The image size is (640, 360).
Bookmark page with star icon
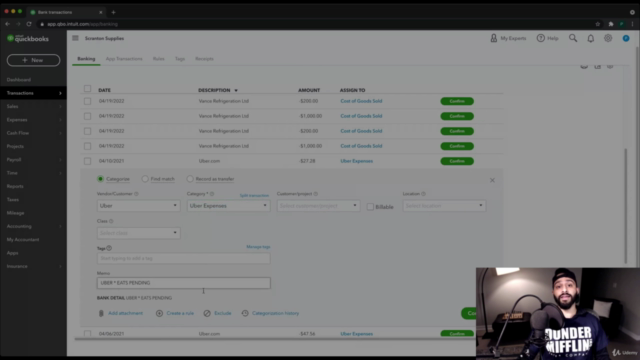pos(598,24)
